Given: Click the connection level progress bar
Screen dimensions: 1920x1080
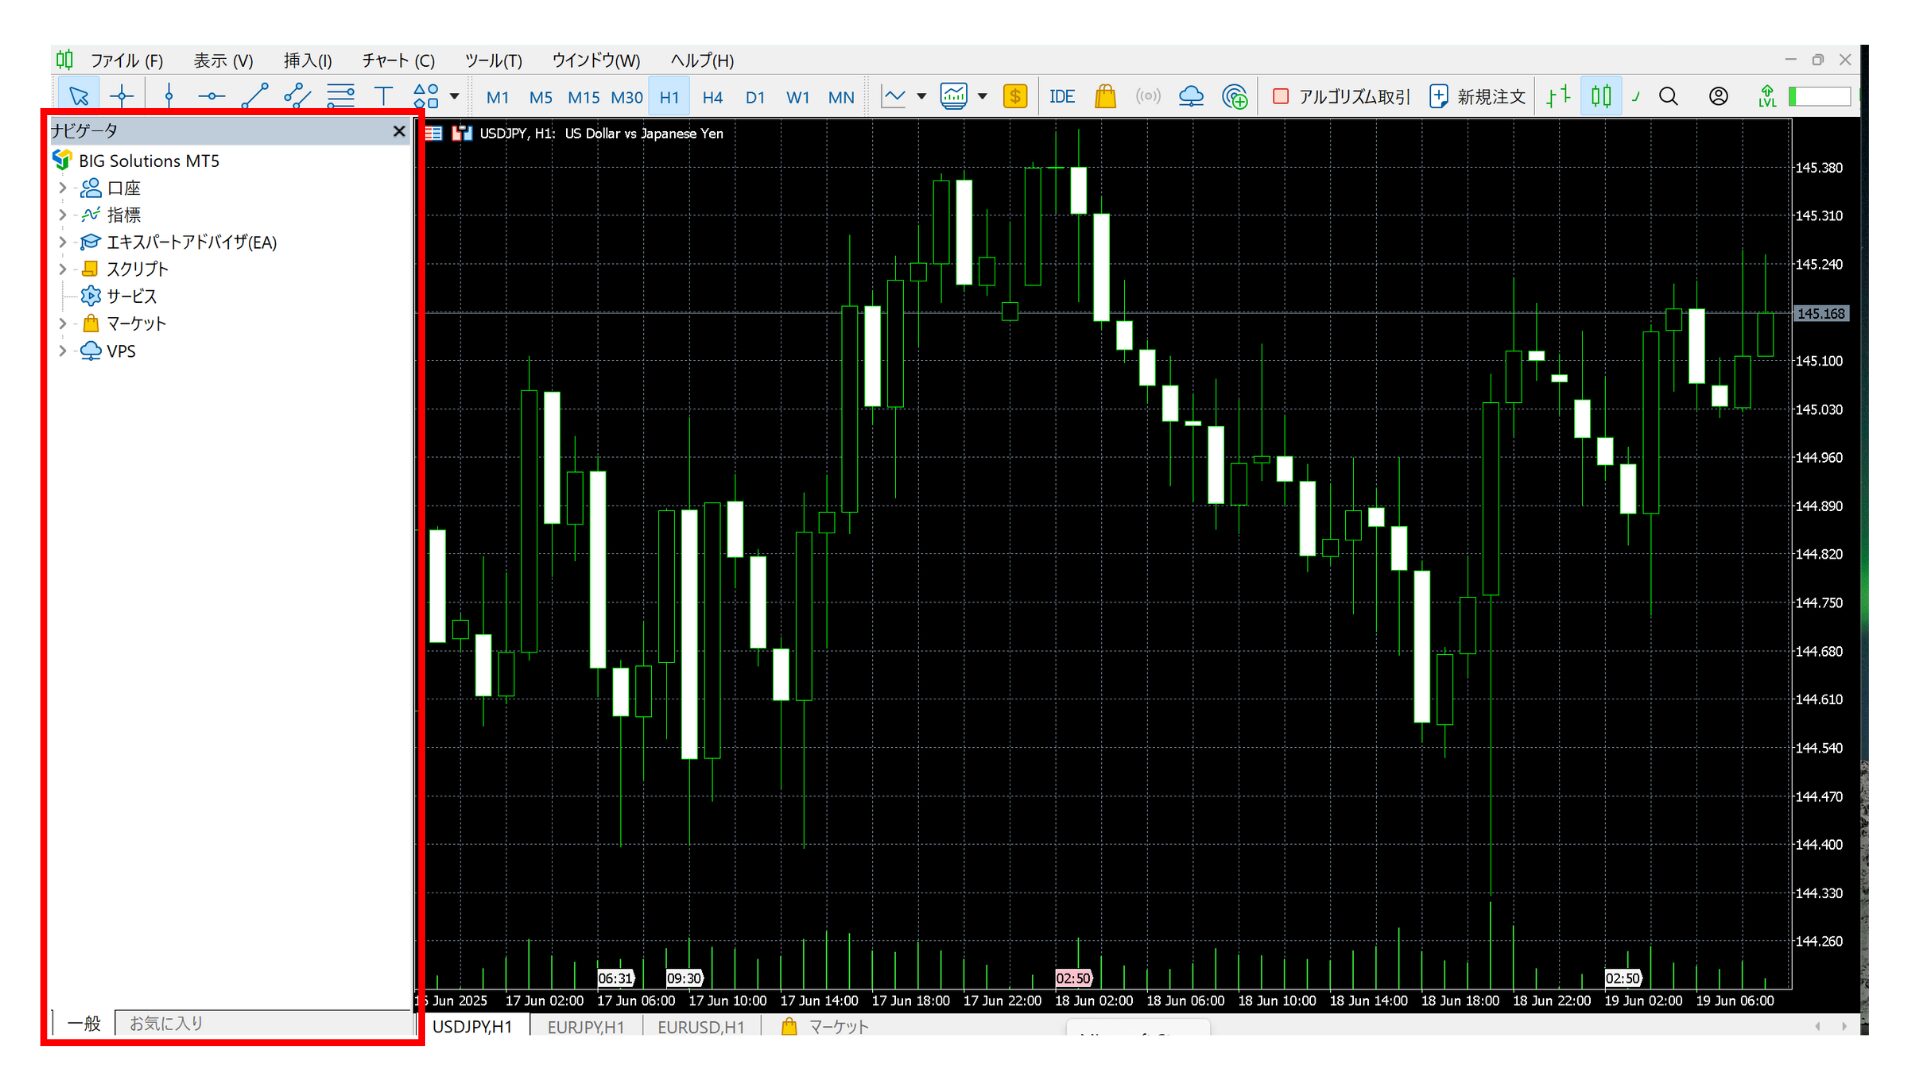Looking at the screenshot, I should (1820, 96).
